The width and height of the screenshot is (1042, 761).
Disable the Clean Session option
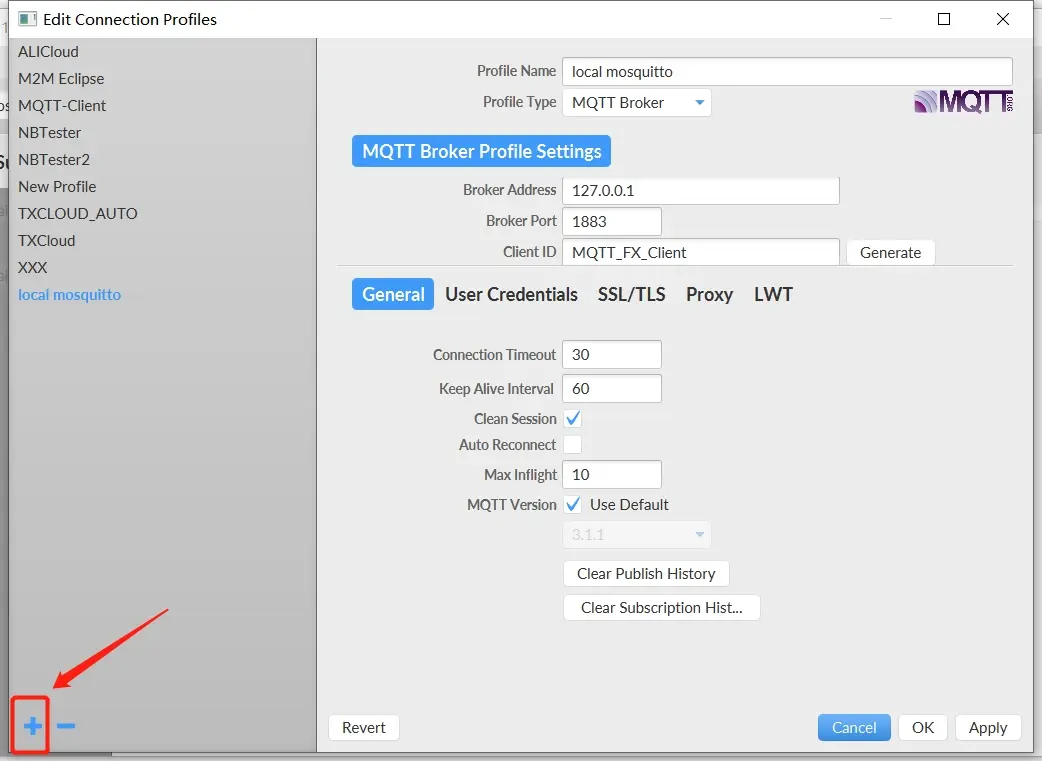pos(572,418)
